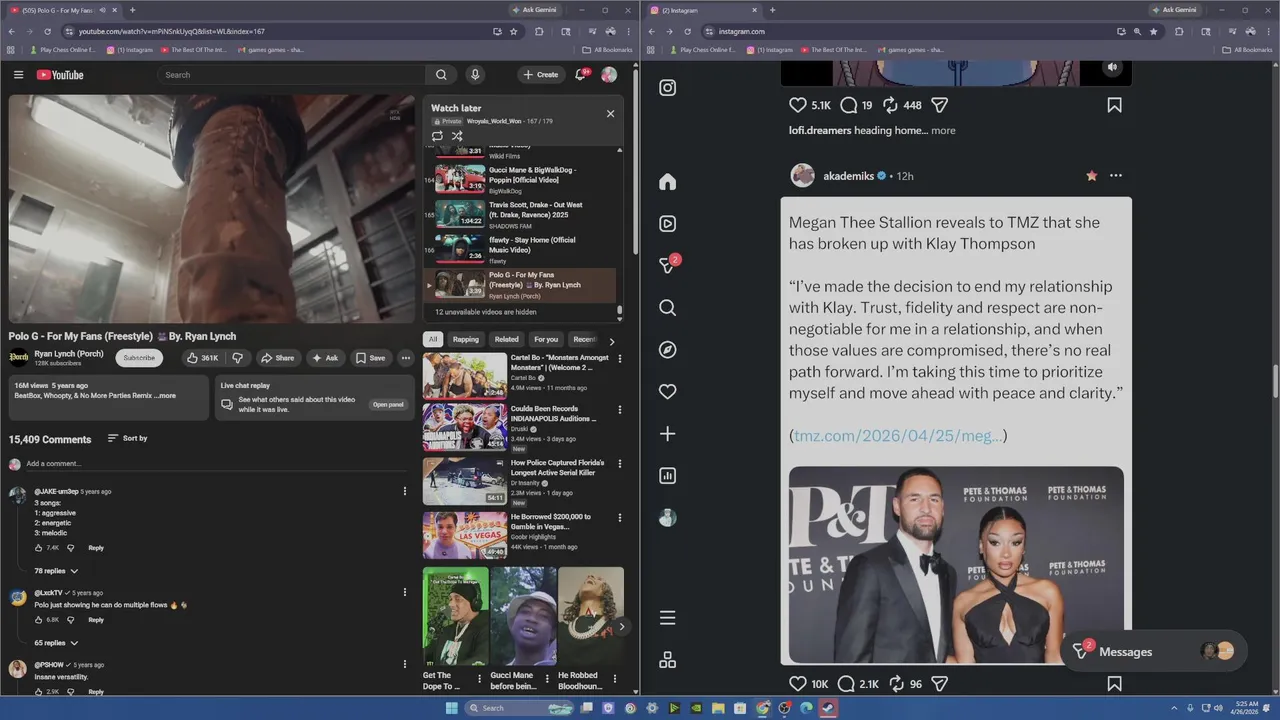Unmute the lofi.dreamers video

[x=1112, y=68]
